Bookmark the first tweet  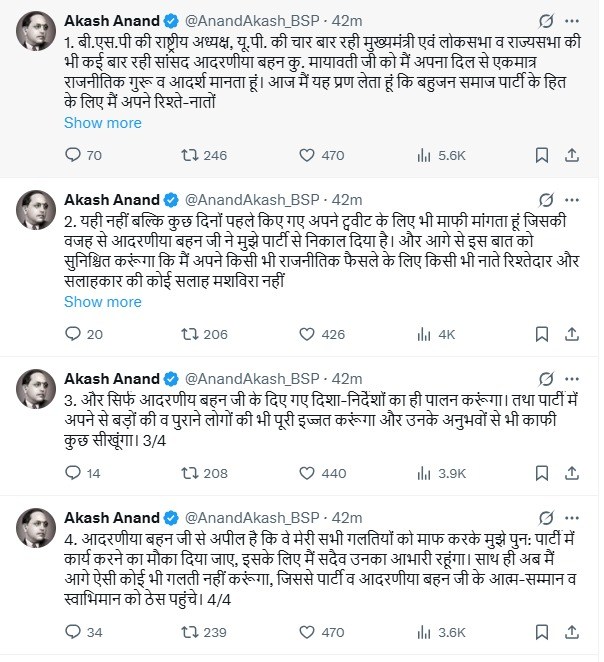(542, 155)
